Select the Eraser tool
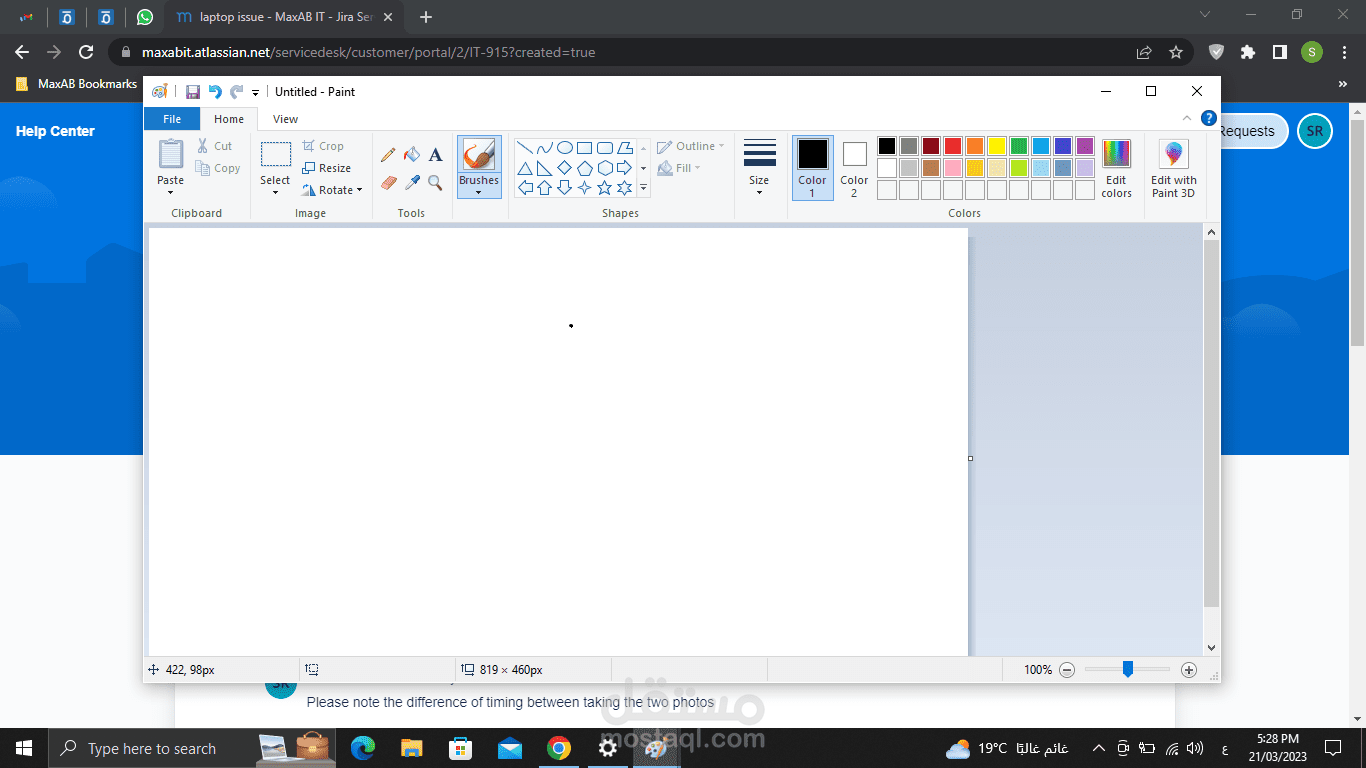 389,182
